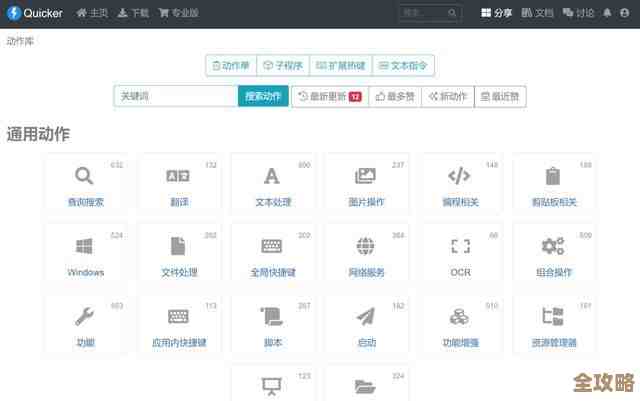This screenshot has width=640, height=401.
Task: Select the 全局快捷键 keyboard icon
Action: [272, 246]
